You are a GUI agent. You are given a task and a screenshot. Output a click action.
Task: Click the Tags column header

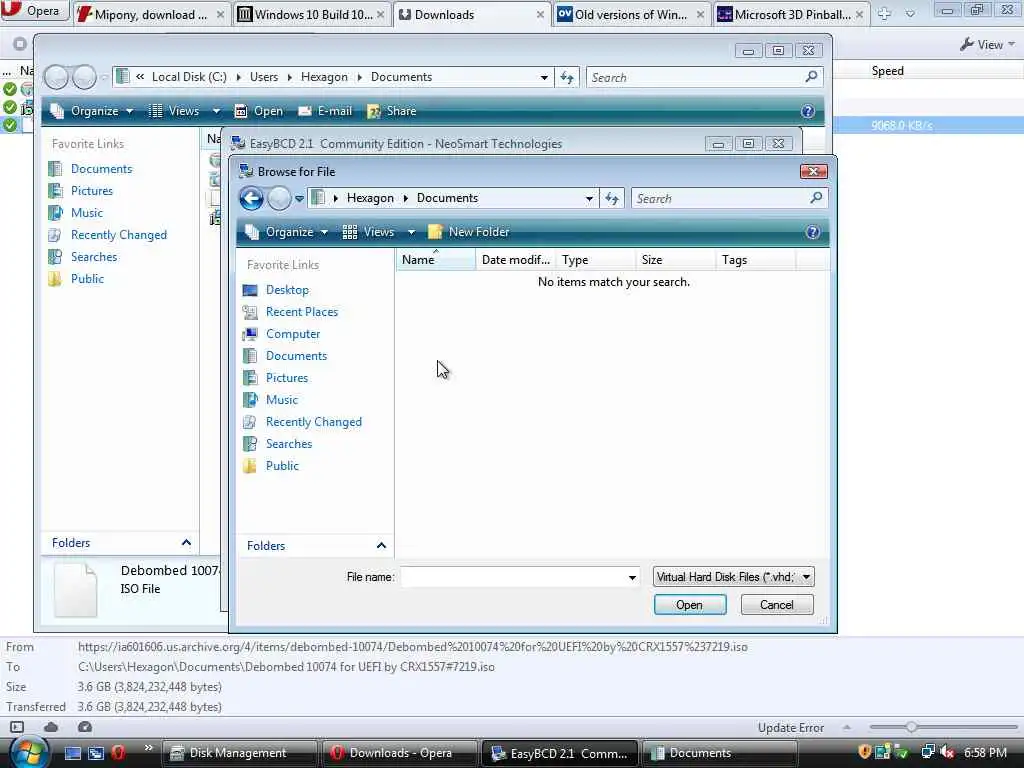[756, 260]
